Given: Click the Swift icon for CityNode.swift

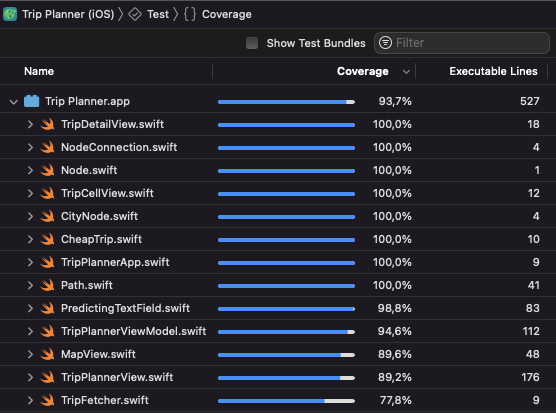Looking at the screenshot, I should pos(47,216).
